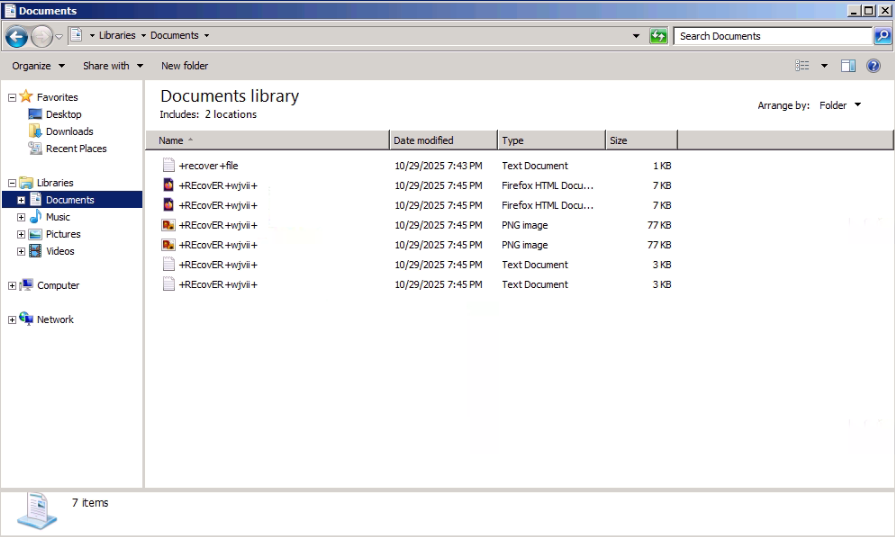Image resolution: width=895 pixels, height=537 pixels.
Task: Collapse the Favorites group
Action: [x=12, y=98]
